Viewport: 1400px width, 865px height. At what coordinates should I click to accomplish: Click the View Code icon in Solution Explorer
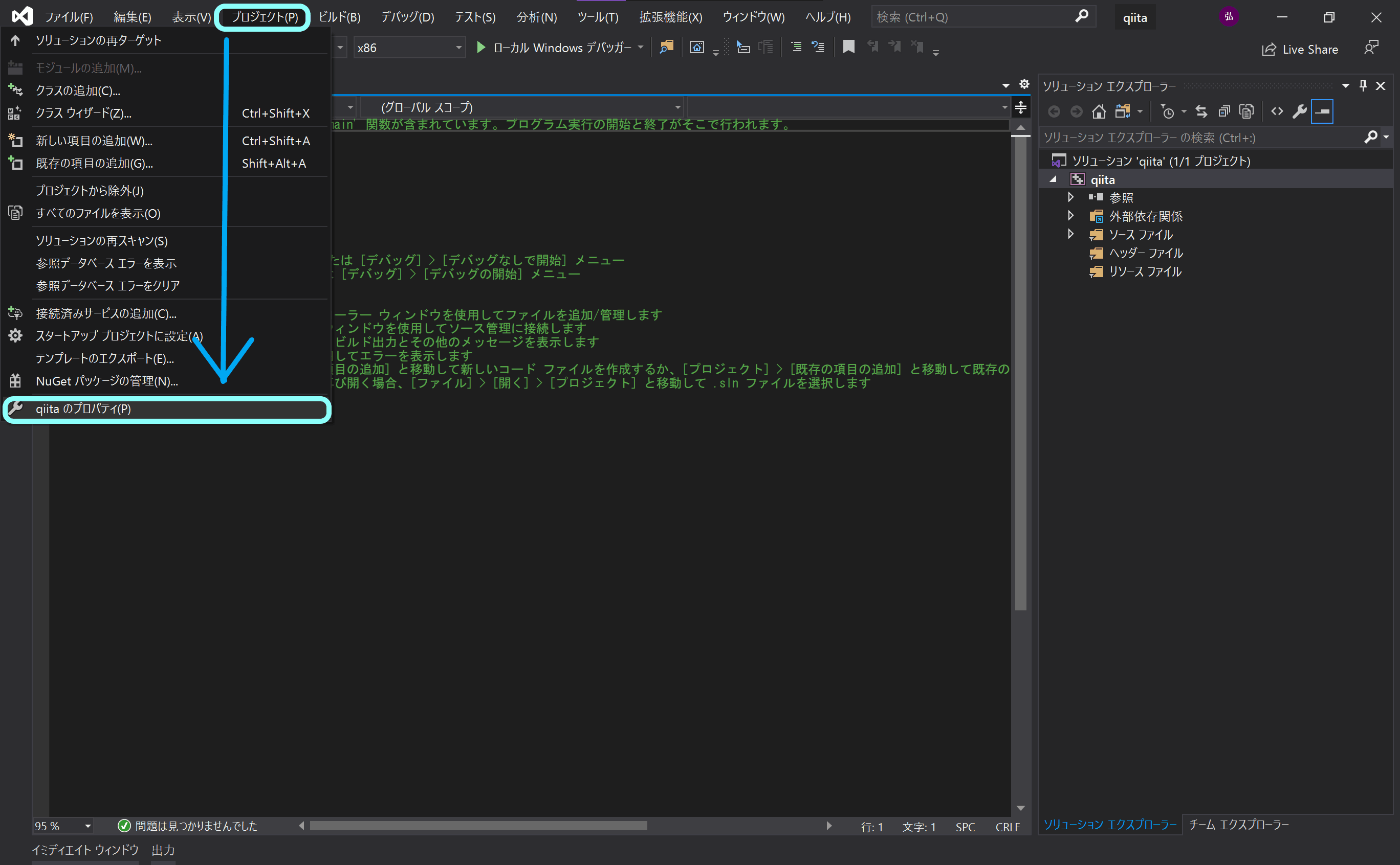(1277, 111)
